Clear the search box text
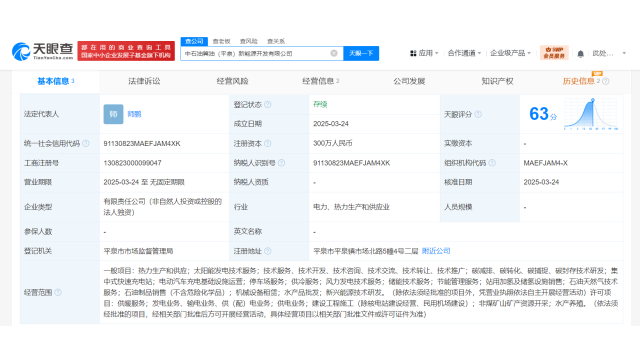This screenshot has height=360, width=640. point(334,53)
